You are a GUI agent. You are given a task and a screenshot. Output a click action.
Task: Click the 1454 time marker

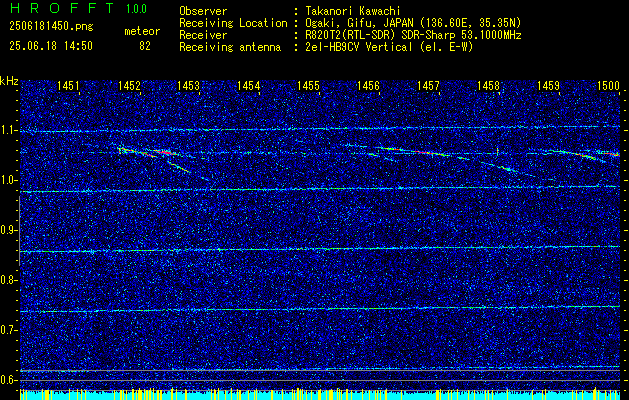[x=249, y=85]
